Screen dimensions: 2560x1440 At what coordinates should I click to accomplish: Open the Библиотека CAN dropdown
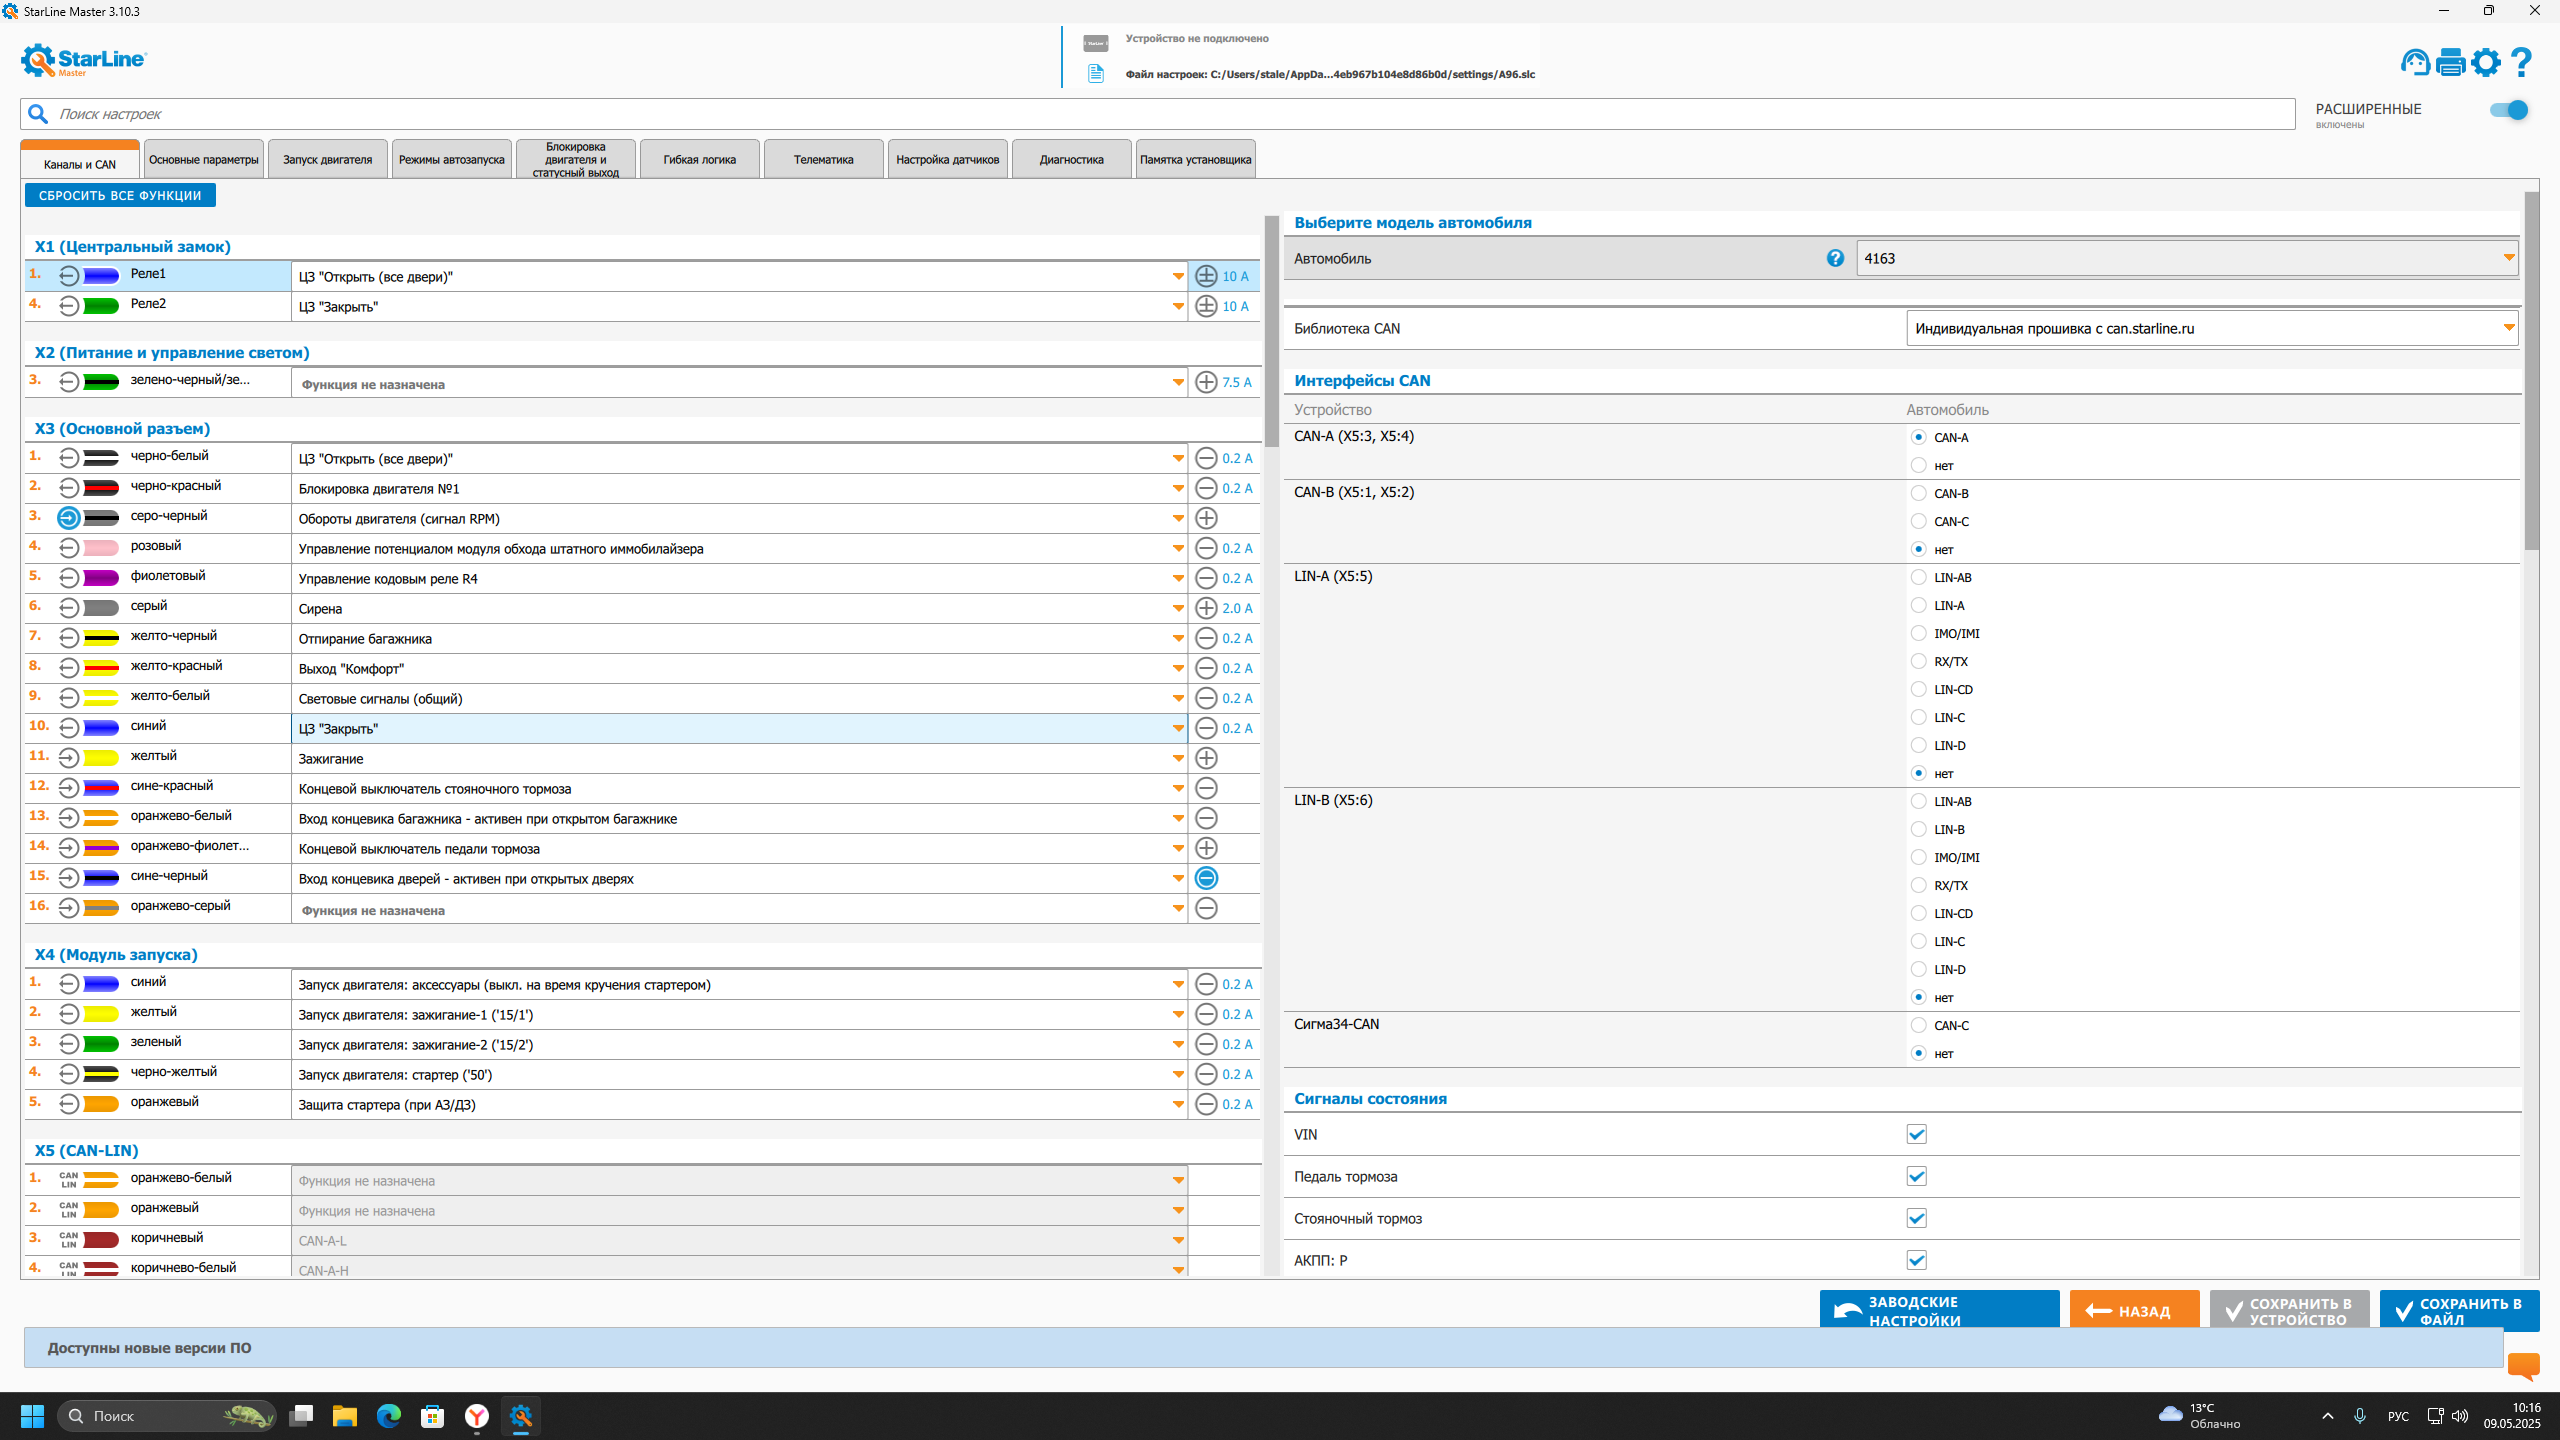[2211, 328]
